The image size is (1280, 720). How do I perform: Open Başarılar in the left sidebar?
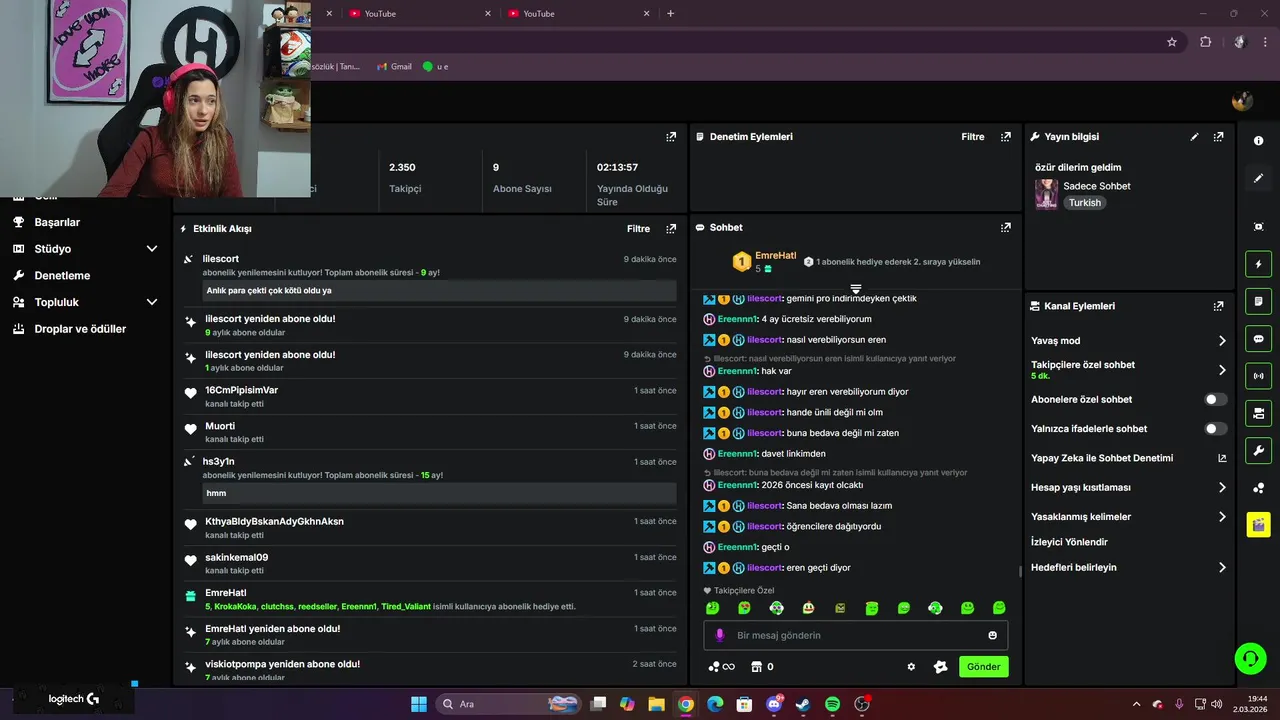(x=57, y=222)
